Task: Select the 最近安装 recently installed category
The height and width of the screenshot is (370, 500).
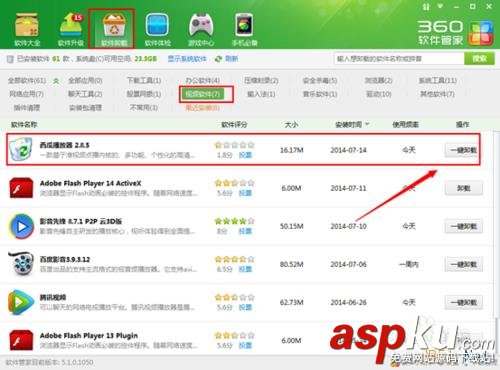Action: point(203,108)
